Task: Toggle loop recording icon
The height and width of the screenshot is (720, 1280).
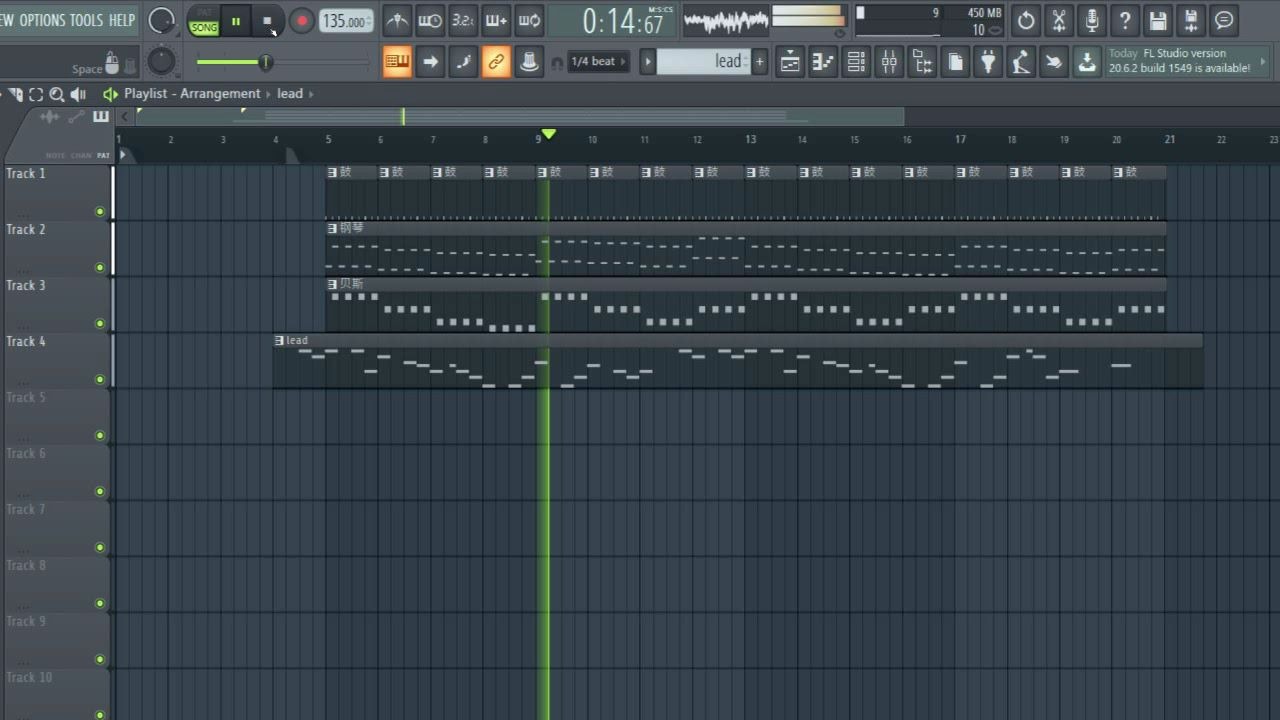Action: 529,20
